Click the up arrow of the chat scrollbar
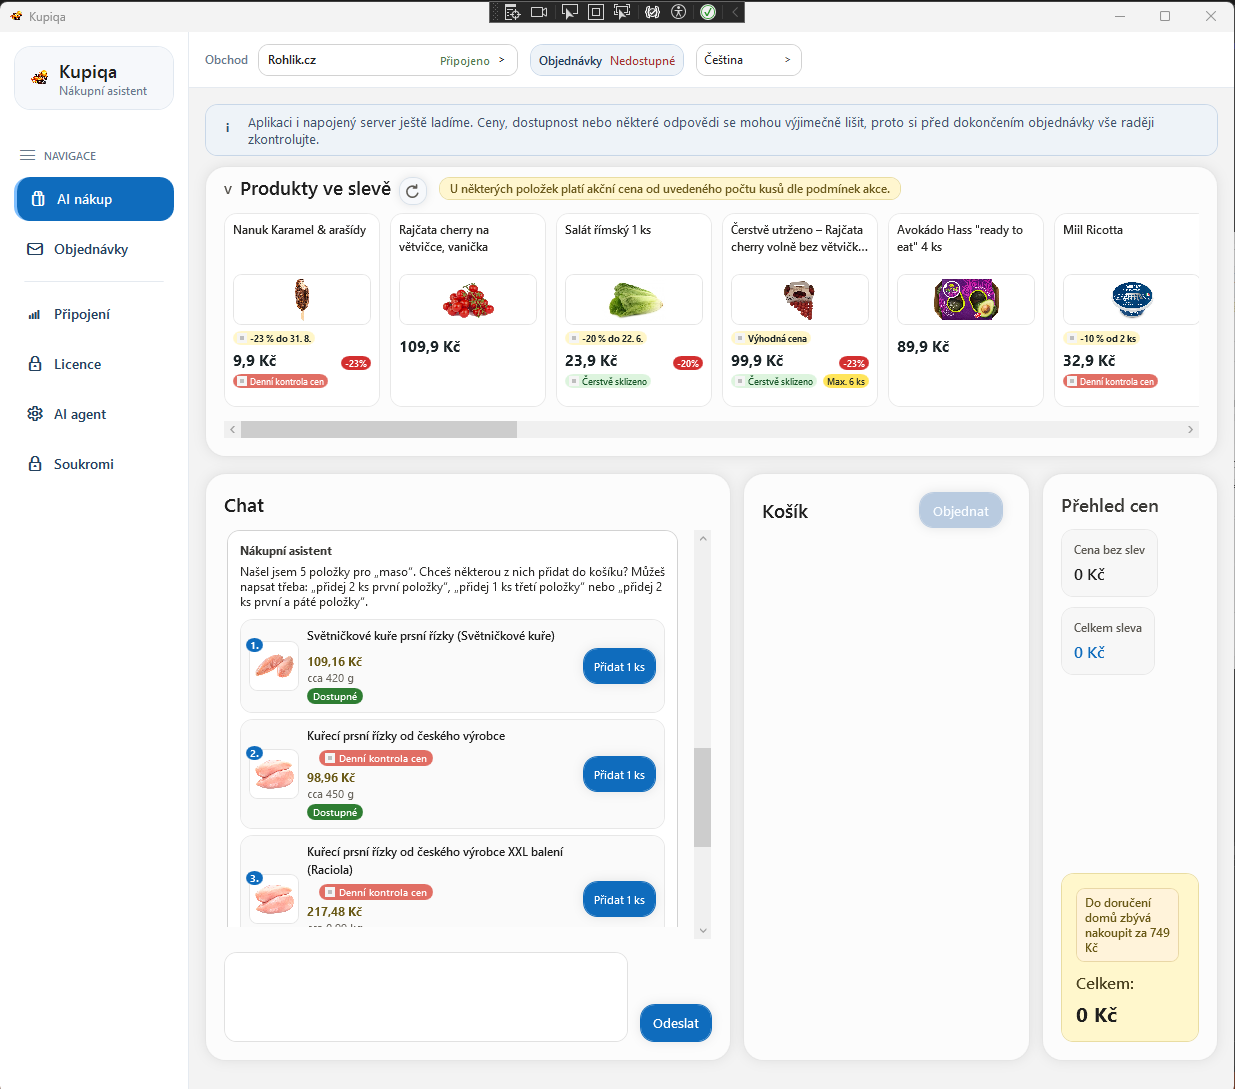This screenshot has height=1089, width=1235. pos(703,539)
